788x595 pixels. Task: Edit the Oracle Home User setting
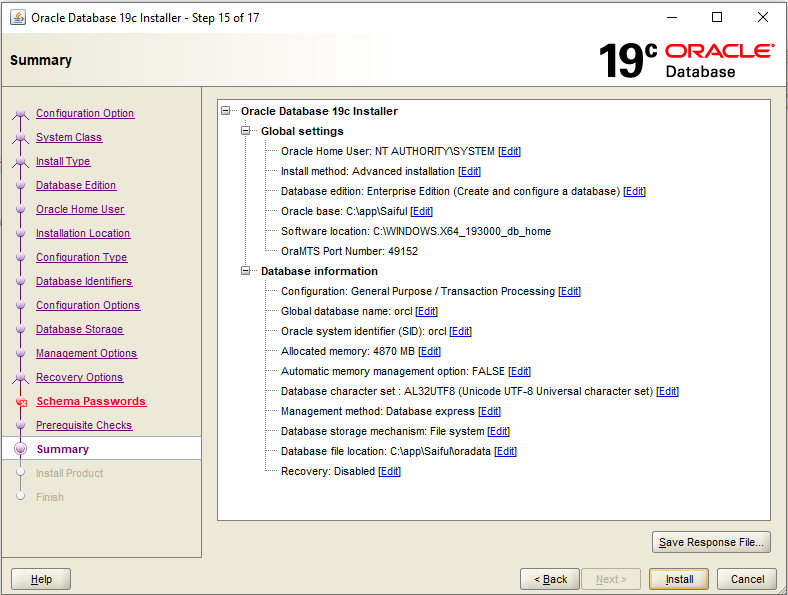click(x=510, y=151)
